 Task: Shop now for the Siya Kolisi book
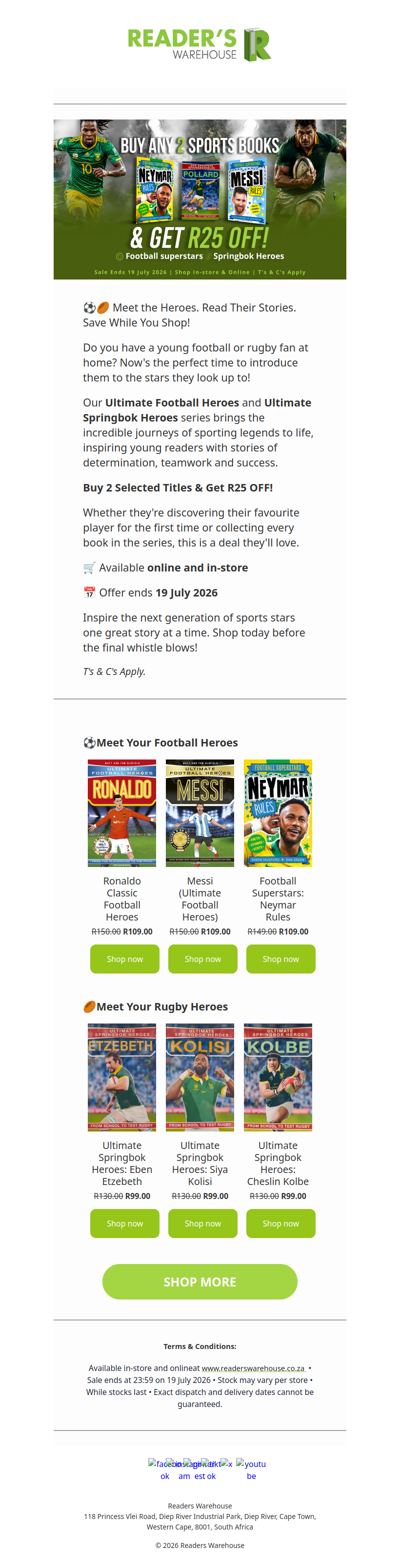(202, 1223)
